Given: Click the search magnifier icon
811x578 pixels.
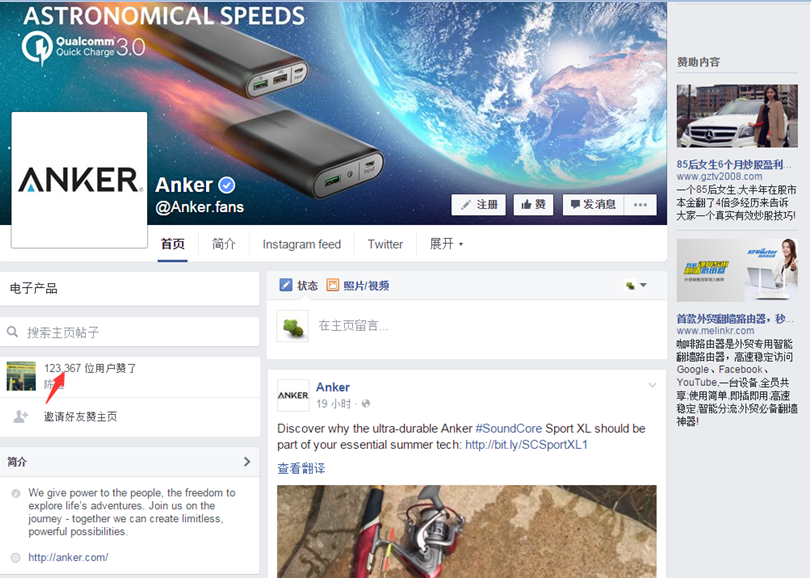Looking at the screenshot, I should (x=12, y=332).
